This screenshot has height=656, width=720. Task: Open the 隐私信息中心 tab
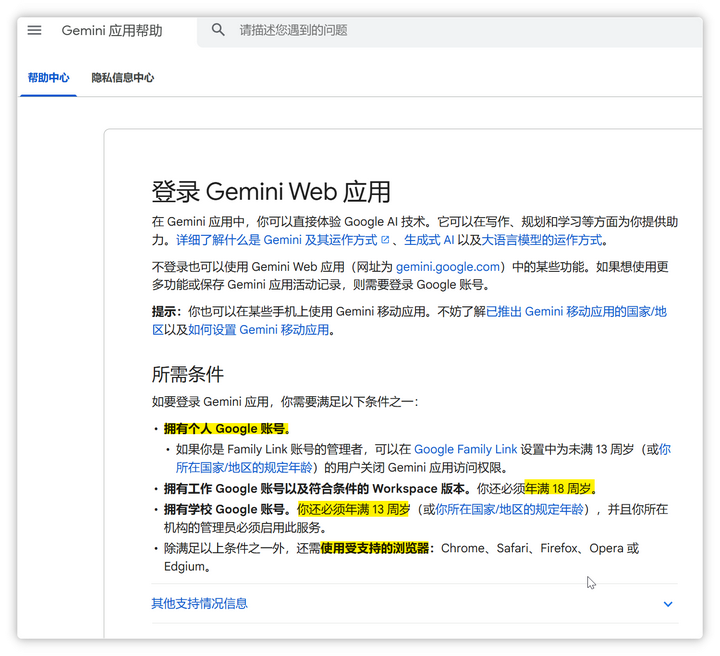click(122, 77)
